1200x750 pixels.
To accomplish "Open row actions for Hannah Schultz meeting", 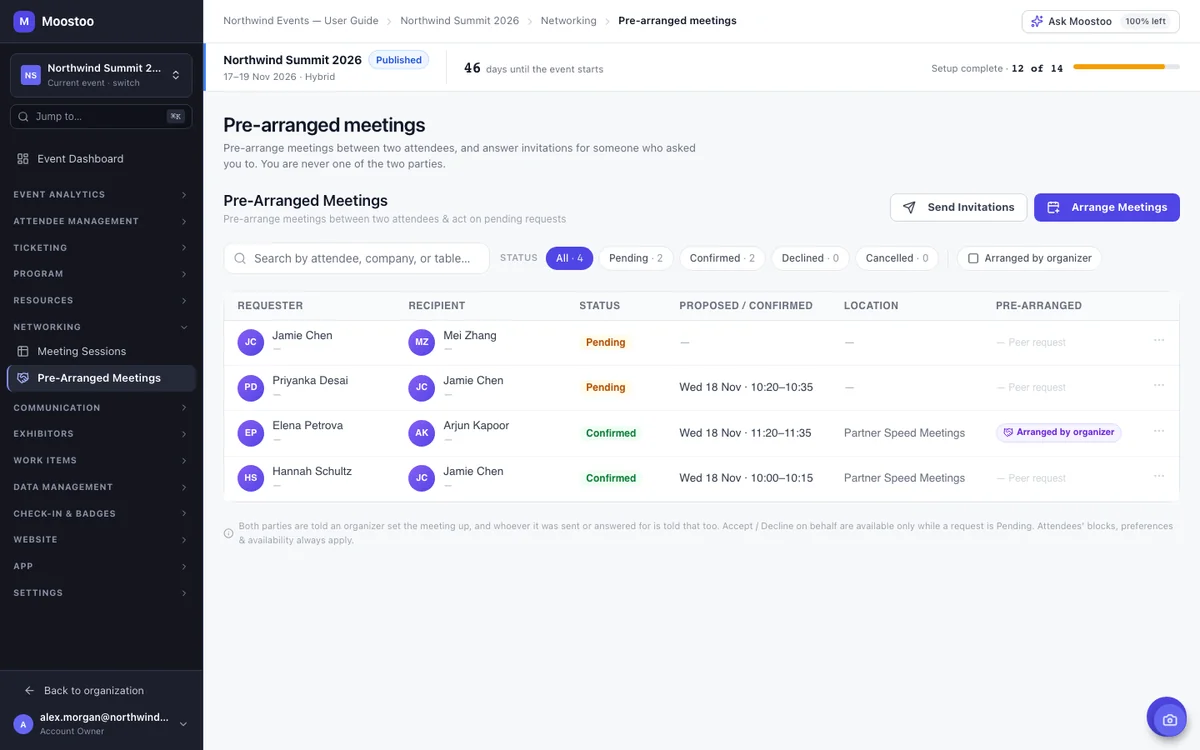I will tap(1159, 476).
